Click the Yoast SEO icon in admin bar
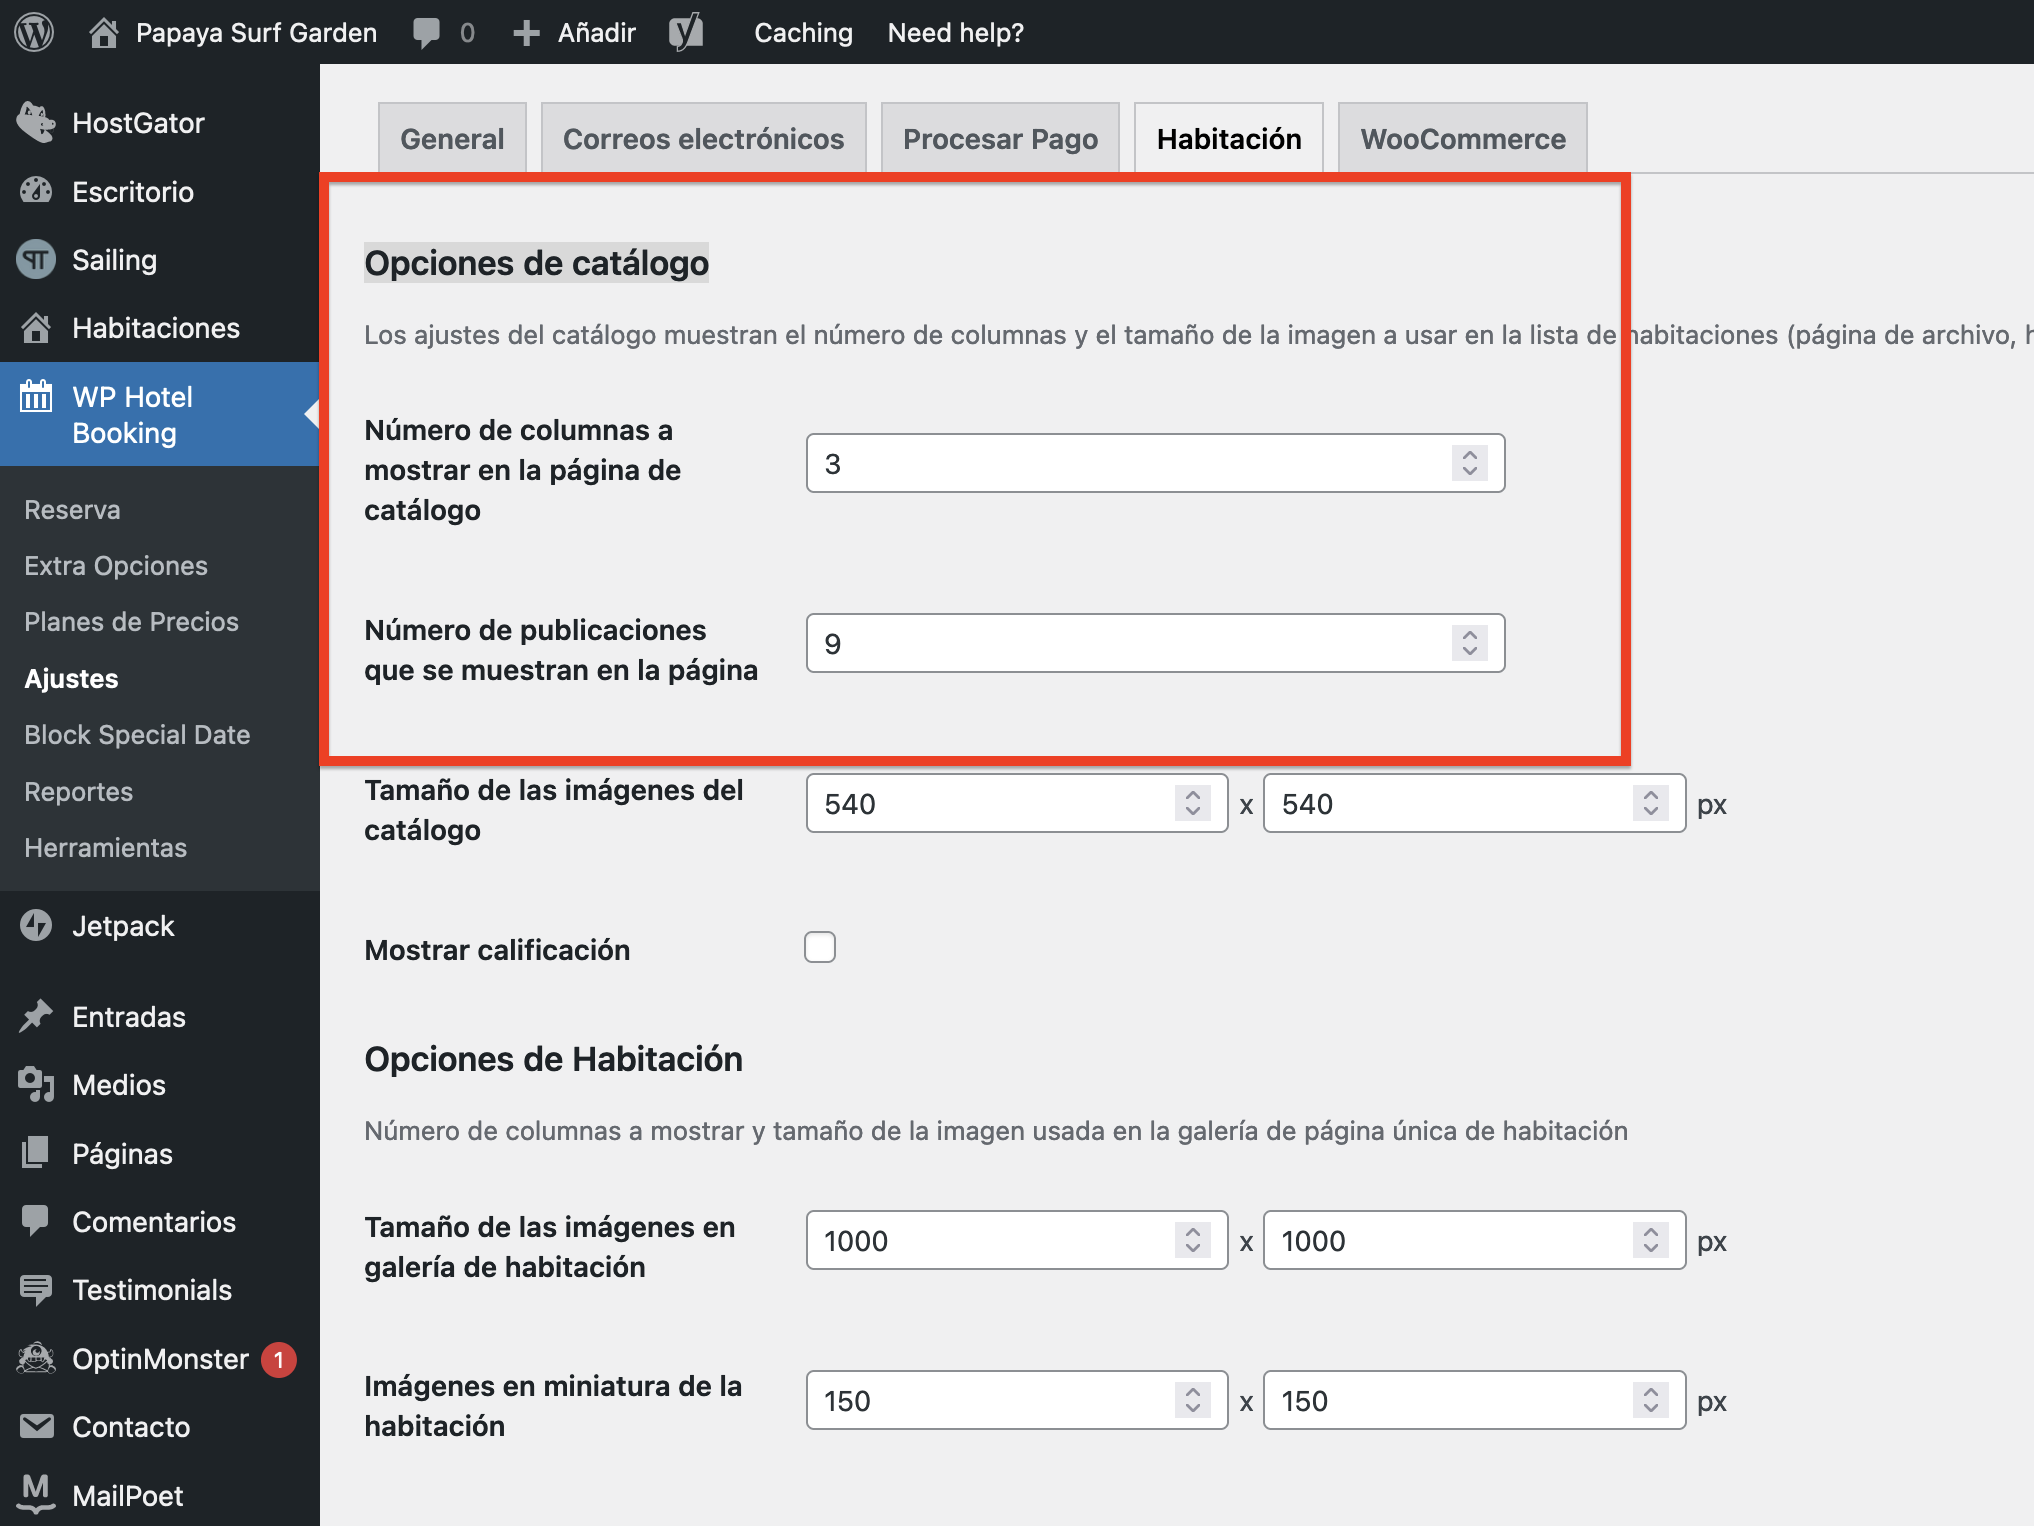The image size is (2034, 1526). pyautogui.click(x=686, y=32)
